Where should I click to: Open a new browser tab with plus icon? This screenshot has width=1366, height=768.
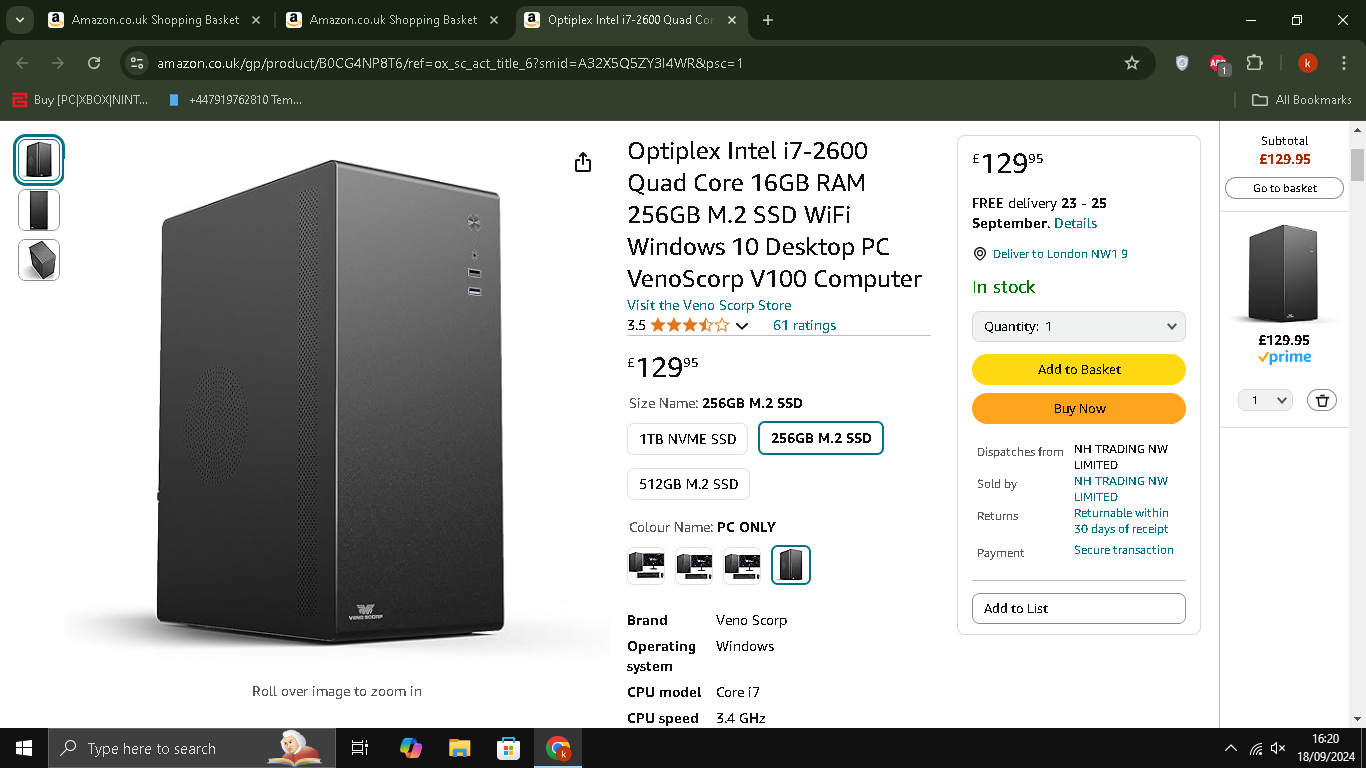[x=768, y=20]
